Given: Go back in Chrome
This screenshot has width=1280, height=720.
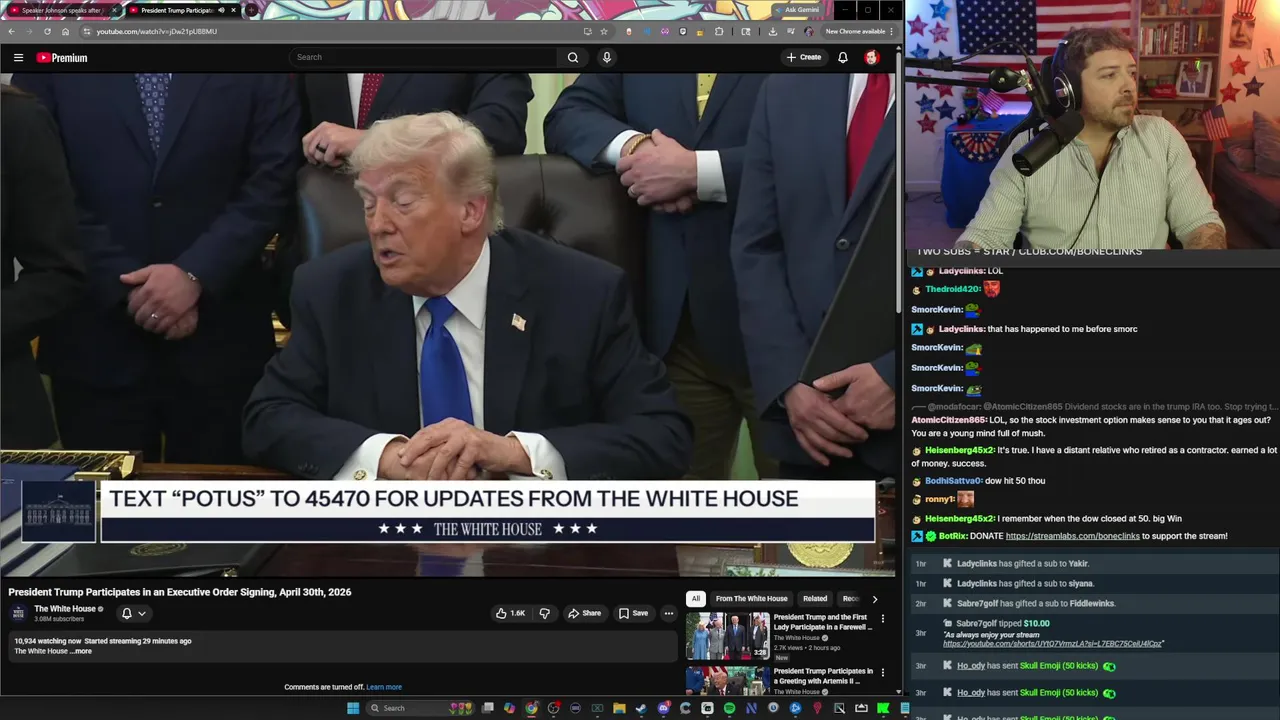Looking at the screenshot, I should [x=12, y=31].
